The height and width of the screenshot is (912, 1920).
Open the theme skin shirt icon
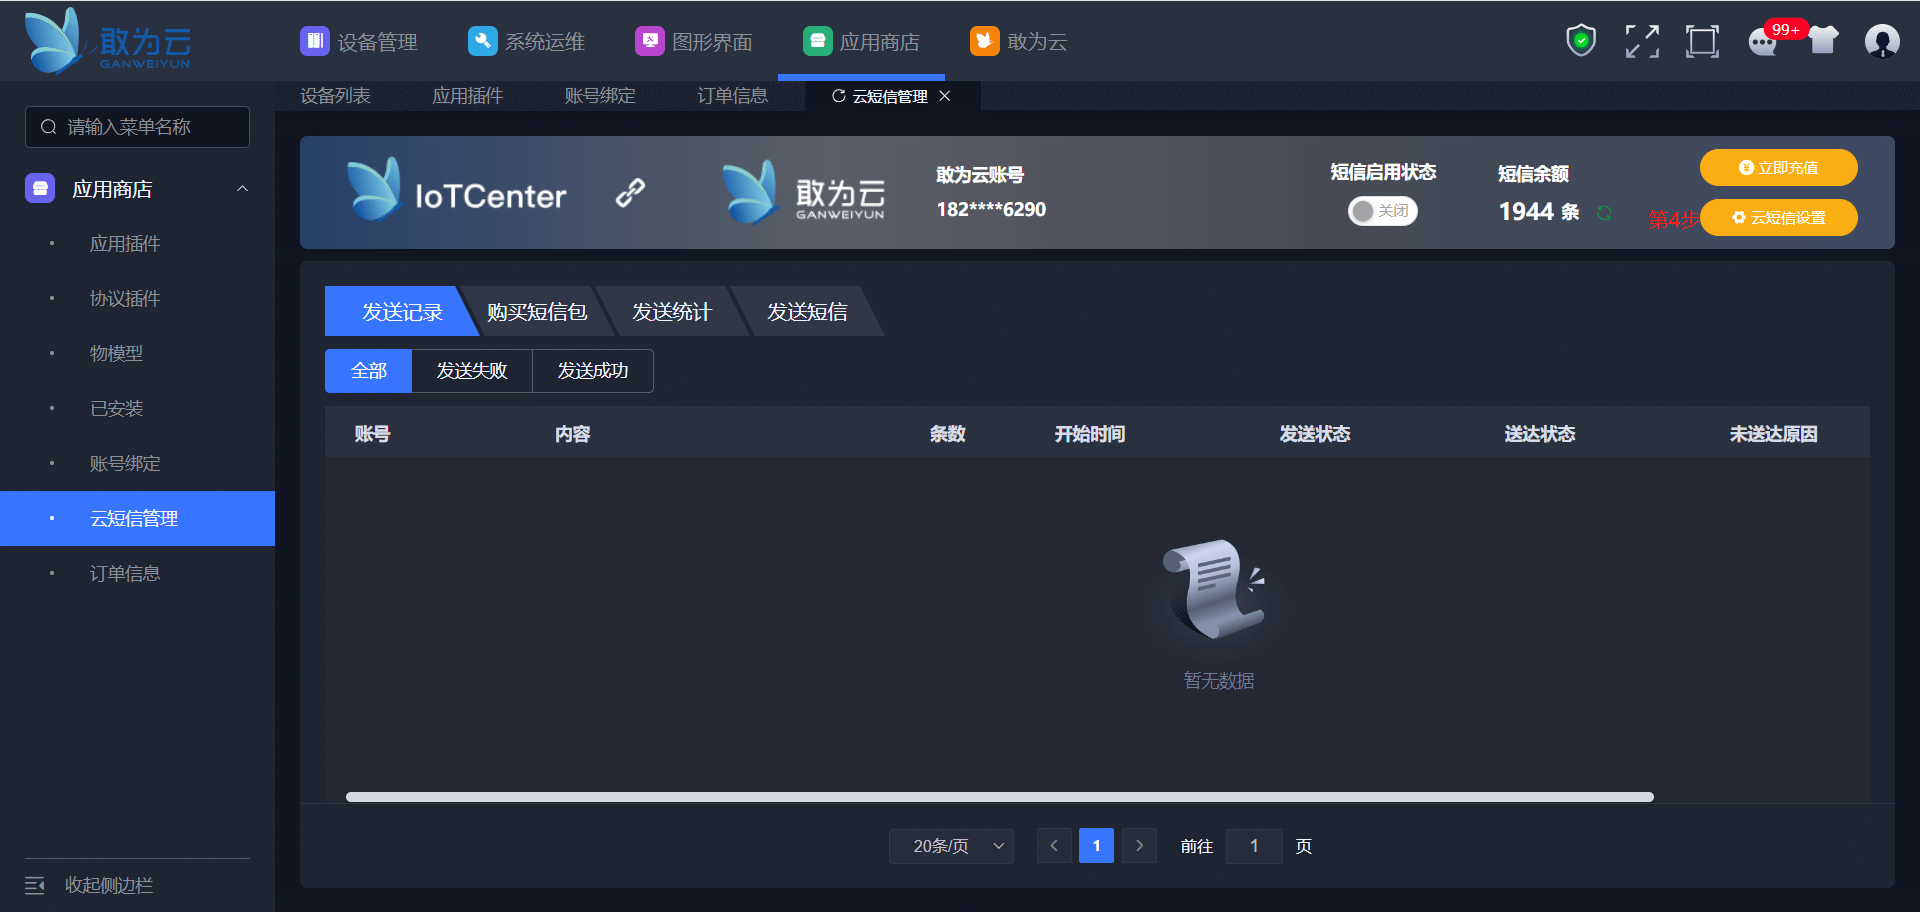pyautogui.click(x=1823, y=41)
